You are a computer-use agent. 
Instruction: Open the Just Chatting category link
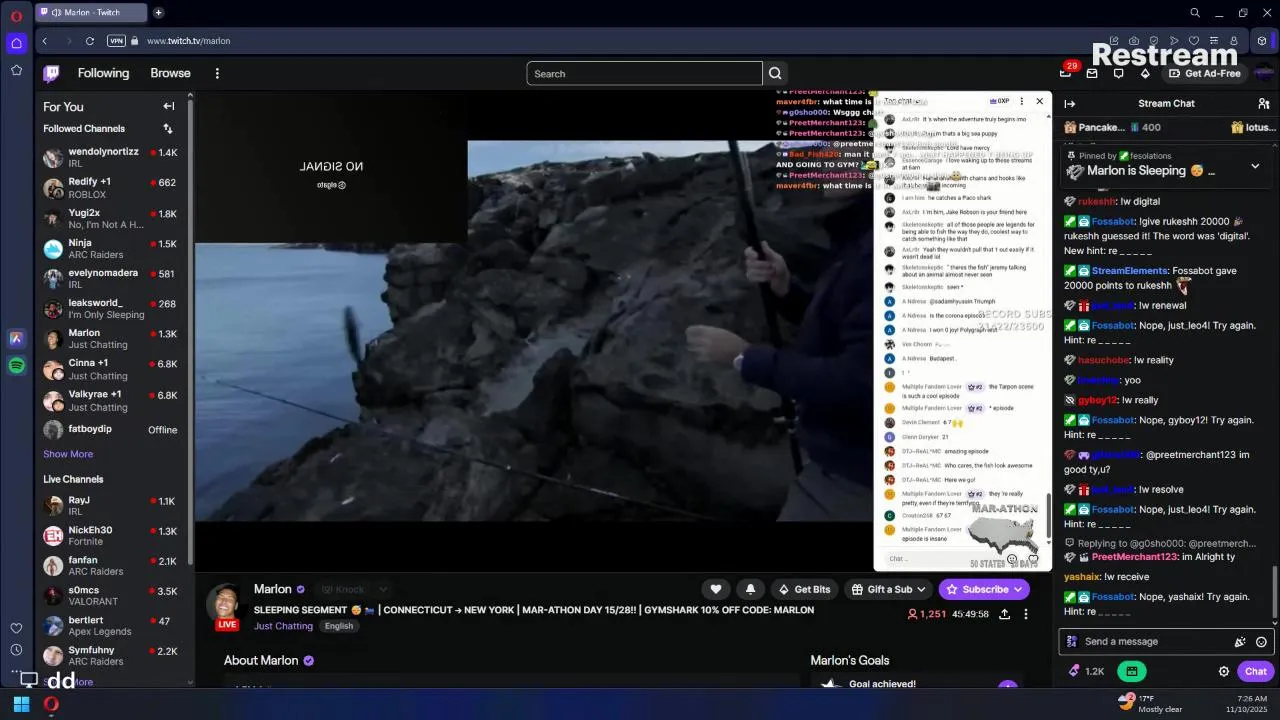tap(283, 626)
